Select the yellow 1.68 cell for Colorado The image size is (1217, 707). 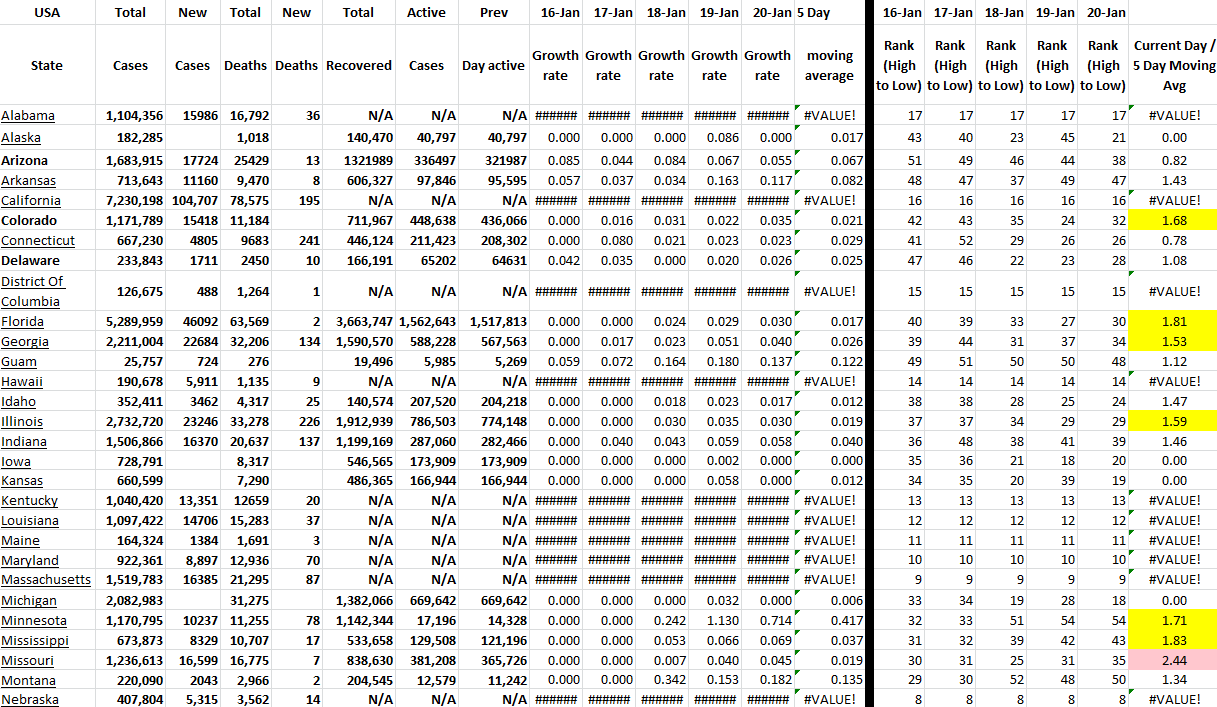point(1174,221)
